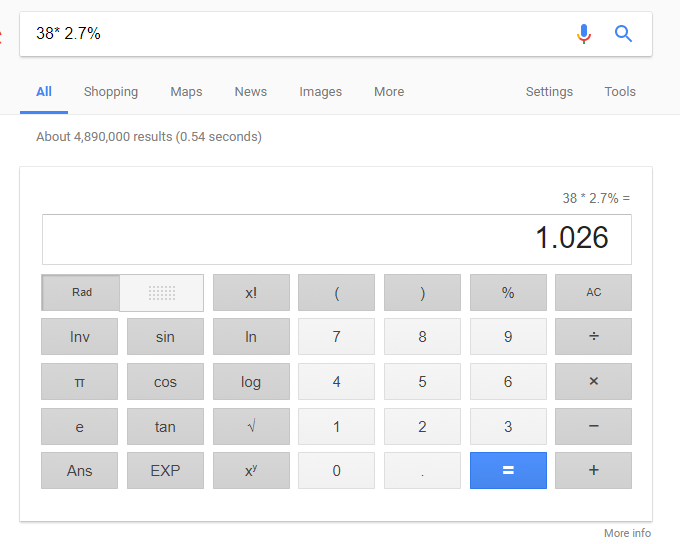
Task: Click the blue search magnifier icon
Action: pos(623,34)
